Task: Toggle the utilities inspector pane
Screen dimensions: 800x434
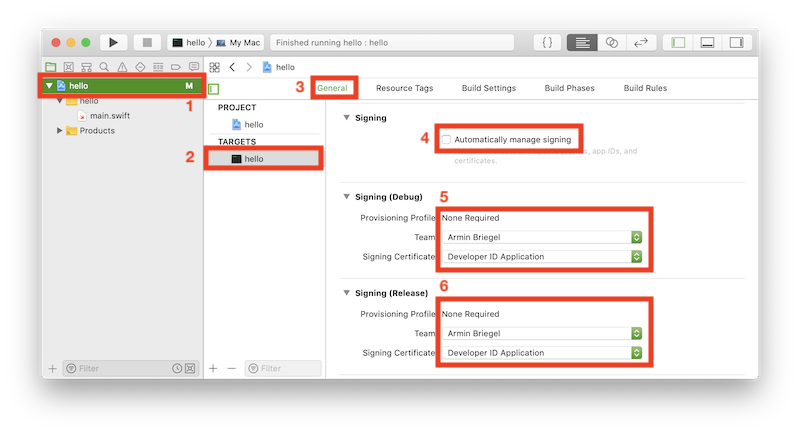Action: 736,42
